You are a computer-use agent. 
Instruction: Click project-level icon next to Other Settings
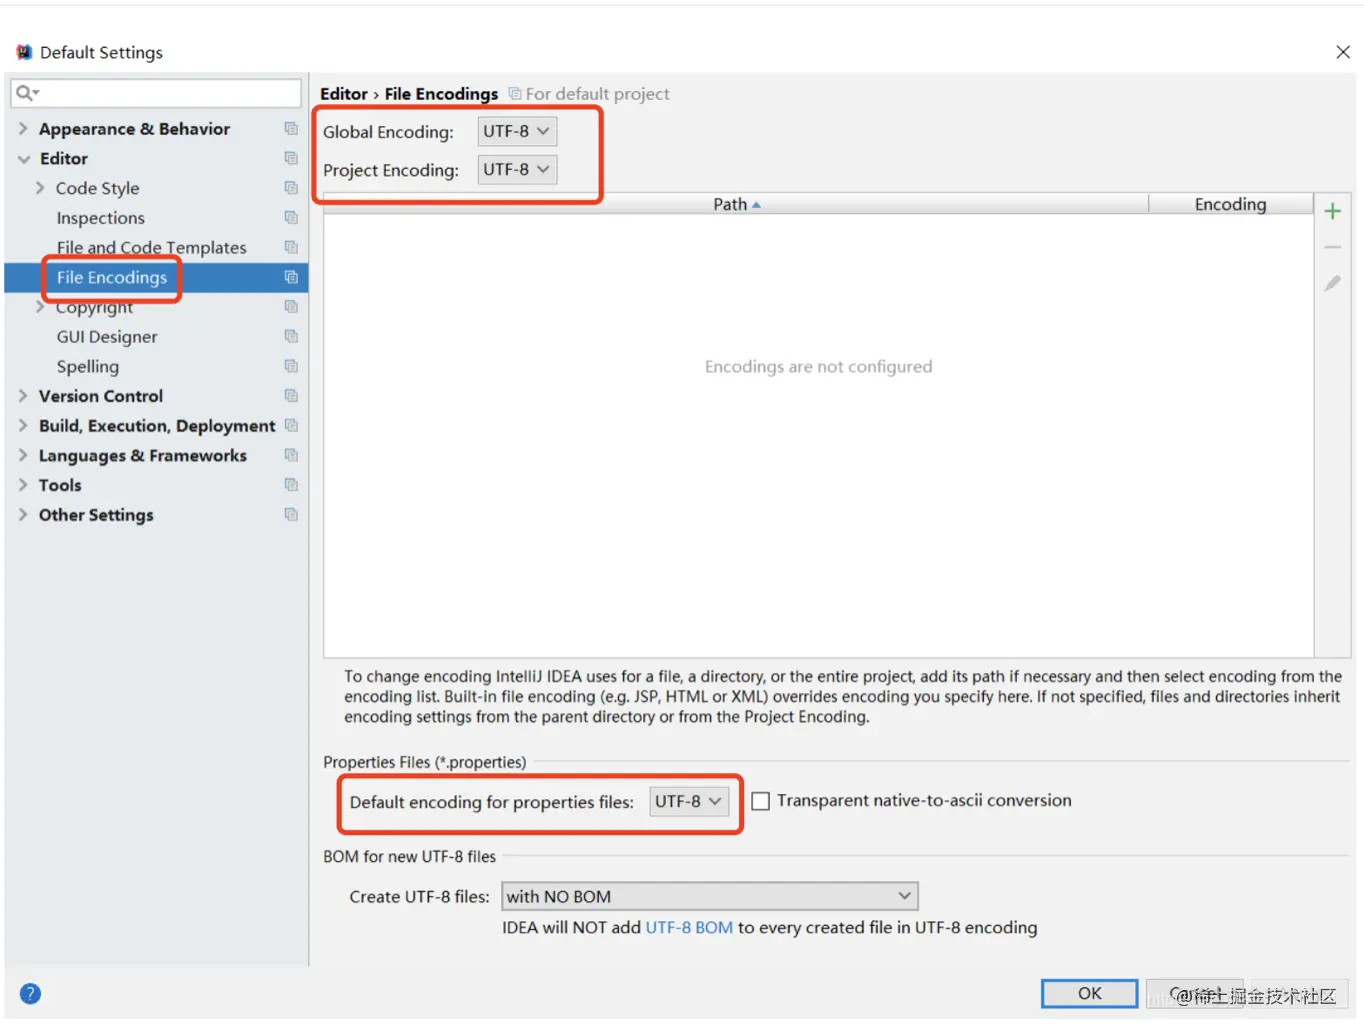(291, 514)
